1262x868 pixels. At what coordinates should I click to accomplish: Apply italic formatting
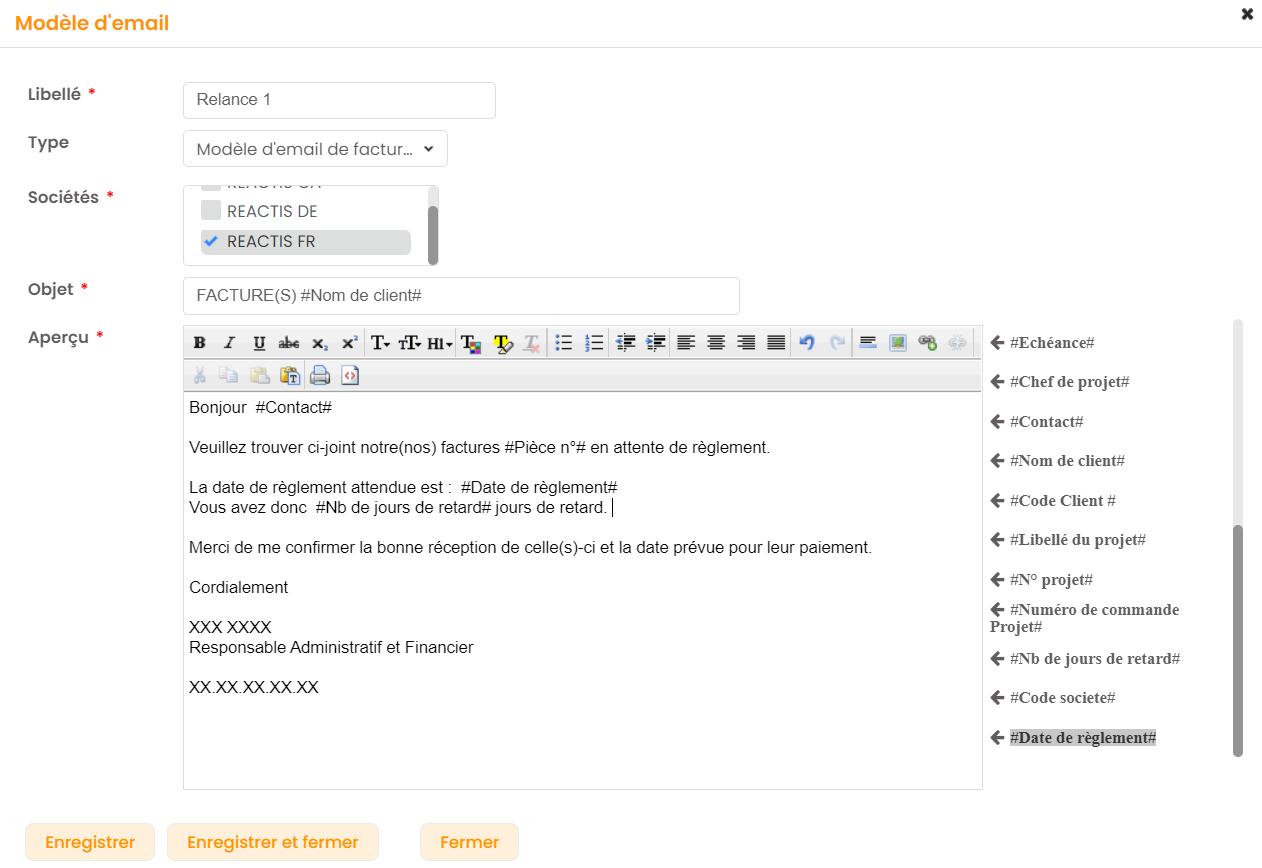tap(229, 343)
